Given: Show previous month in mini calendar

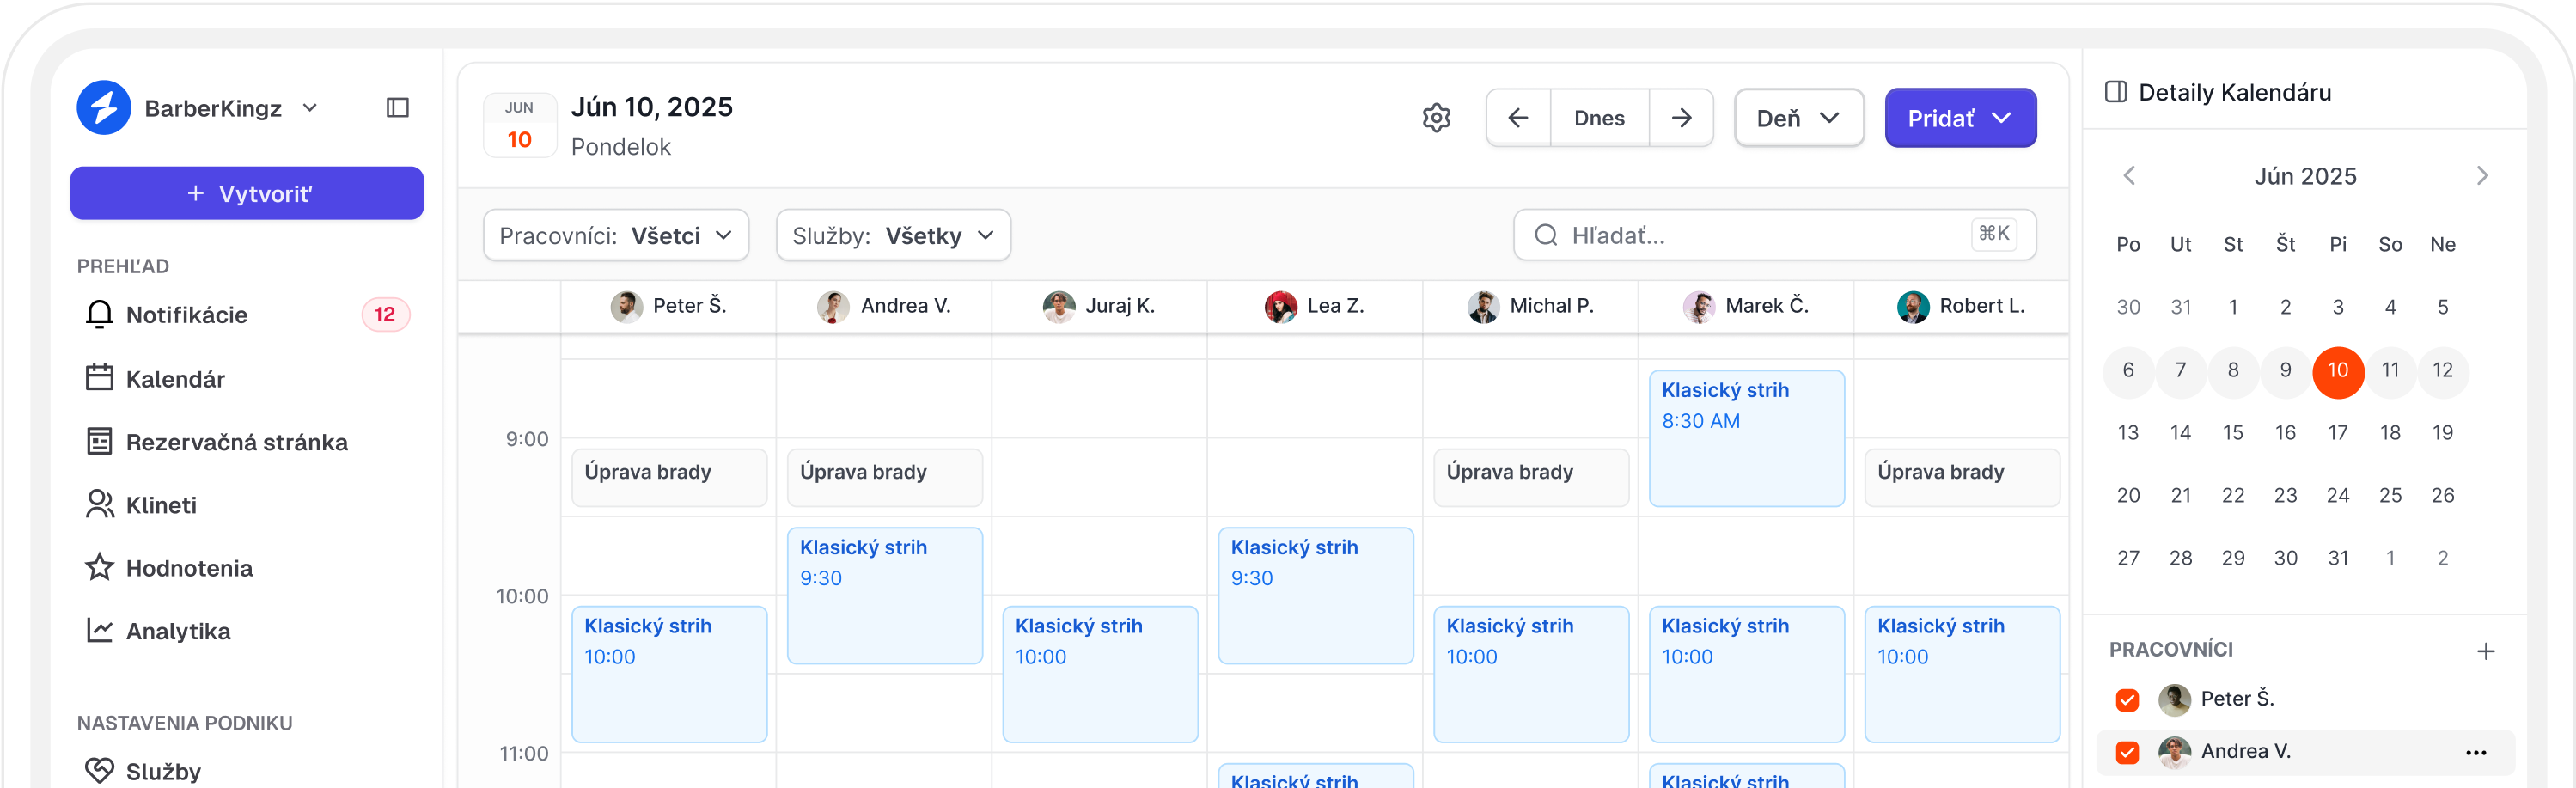Looking at the screenshot, I should click(x=2129, y=176).
